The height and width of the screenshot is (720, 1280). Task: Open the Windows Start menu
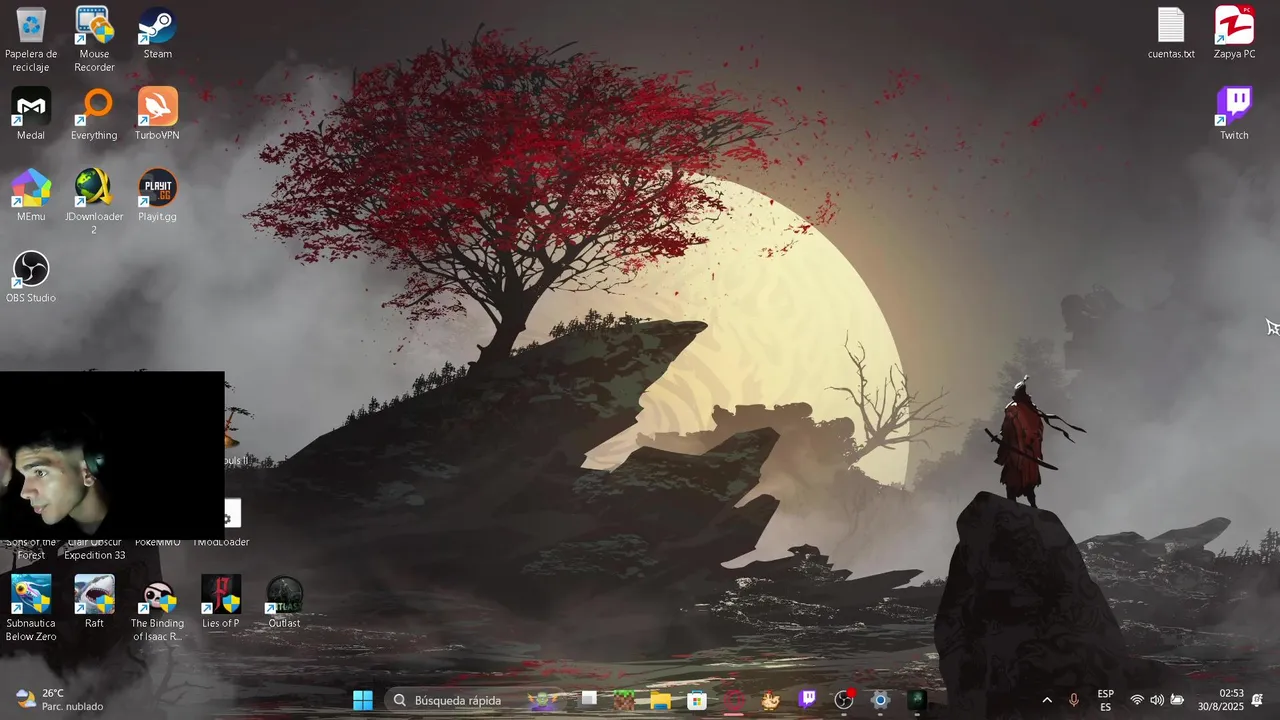[363, 700]
